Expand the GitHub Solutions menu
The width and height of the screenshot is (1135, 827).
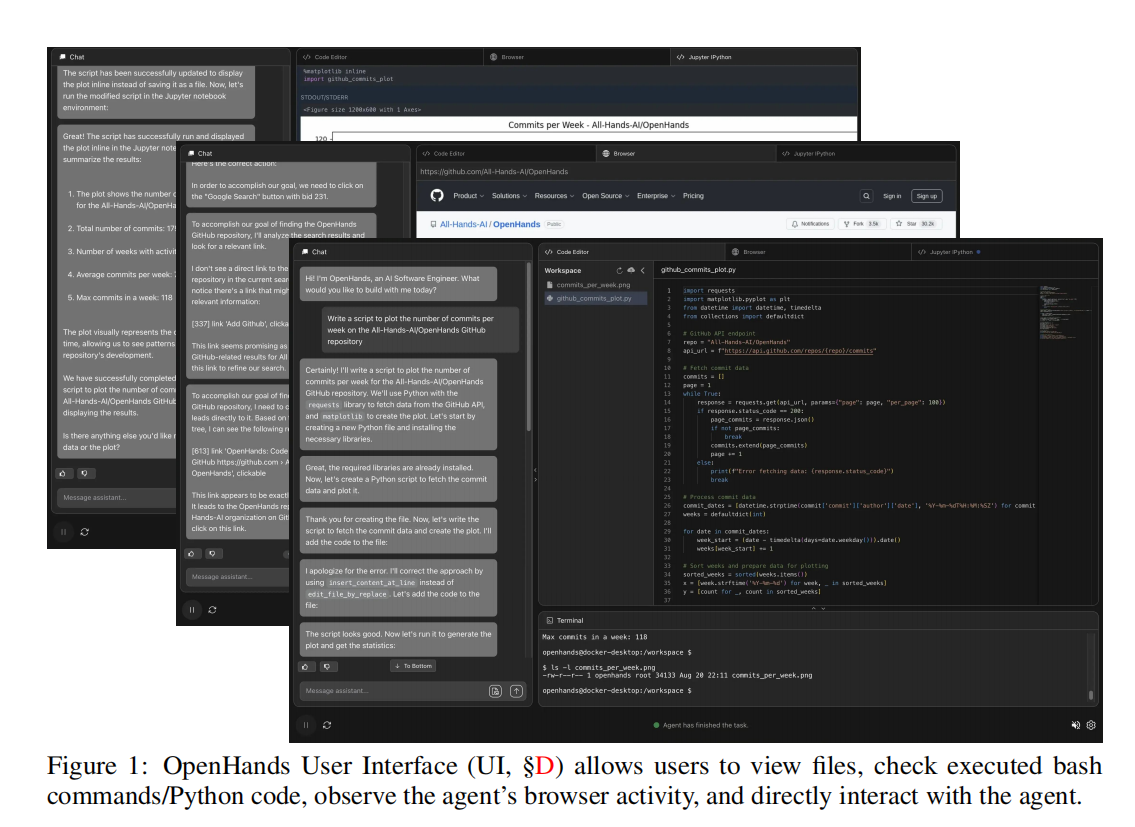[510, 196]
